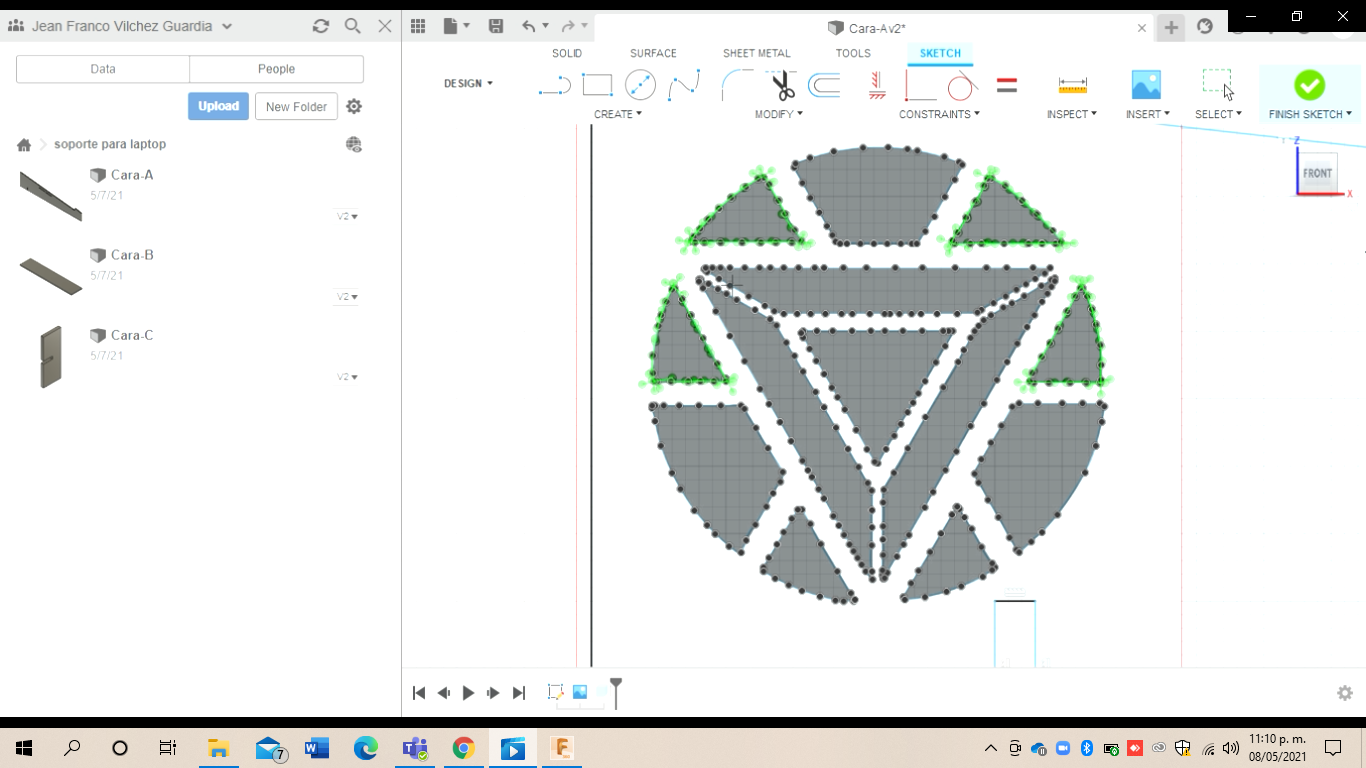Add a new design tab

1171,27
